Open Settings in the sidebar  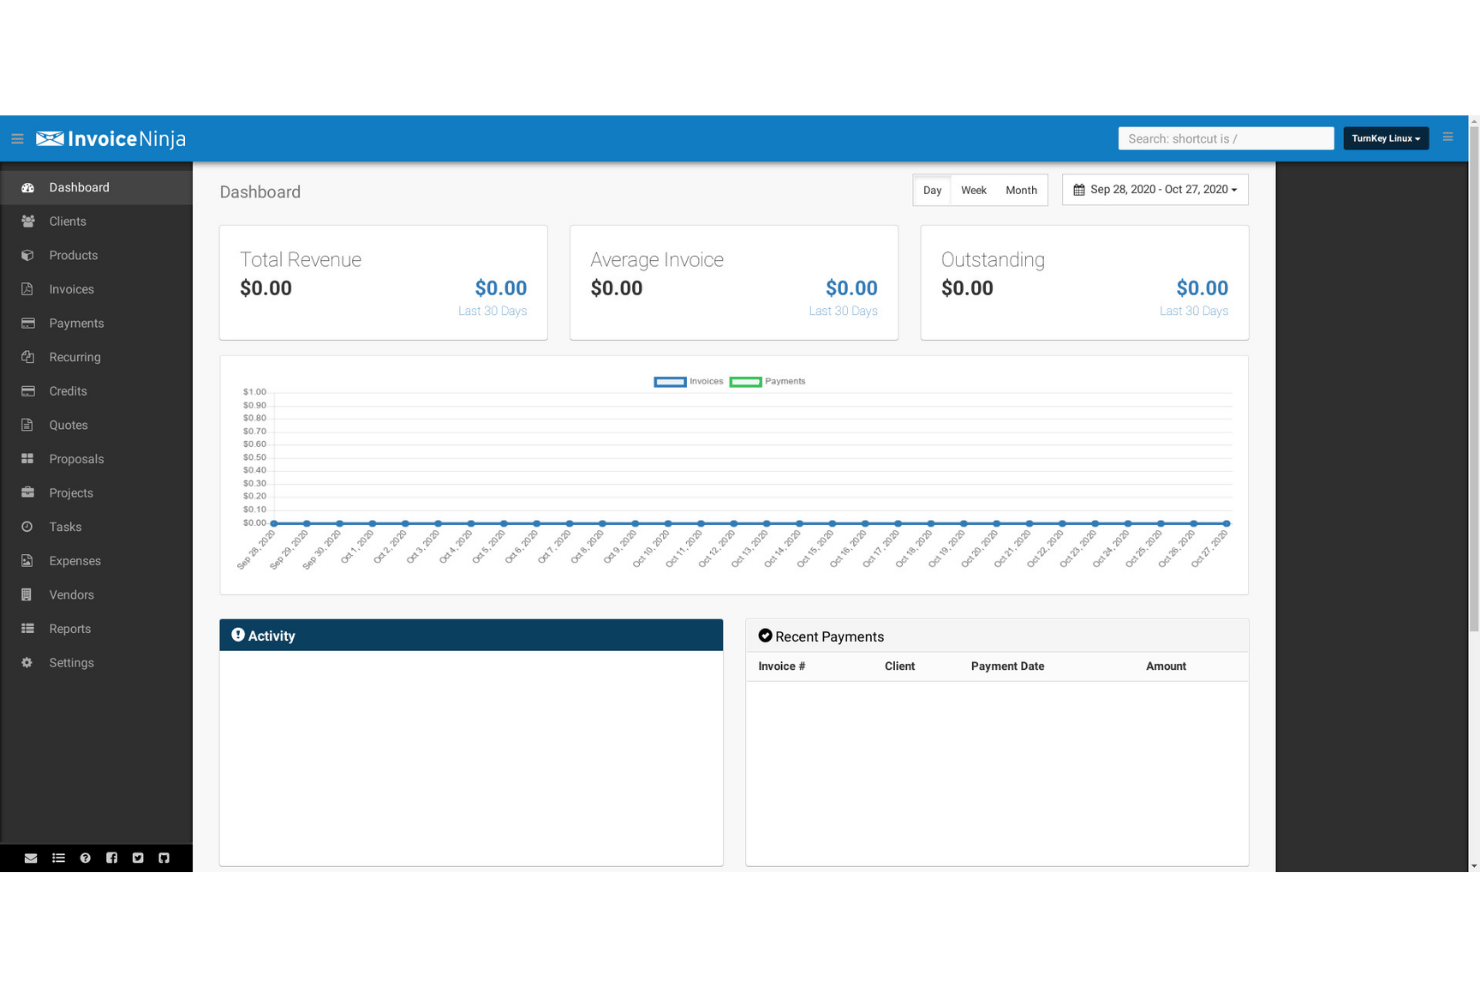coord(96,663)
